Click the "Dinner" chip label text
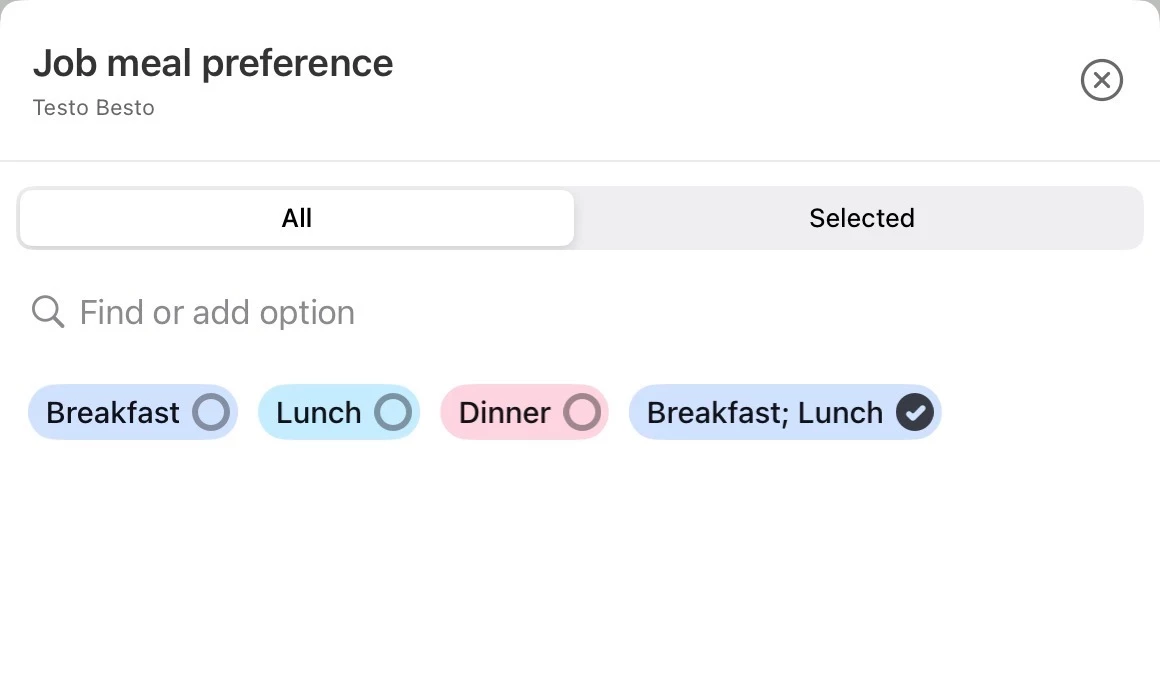1160x676 pixels. tap(504, 413)
